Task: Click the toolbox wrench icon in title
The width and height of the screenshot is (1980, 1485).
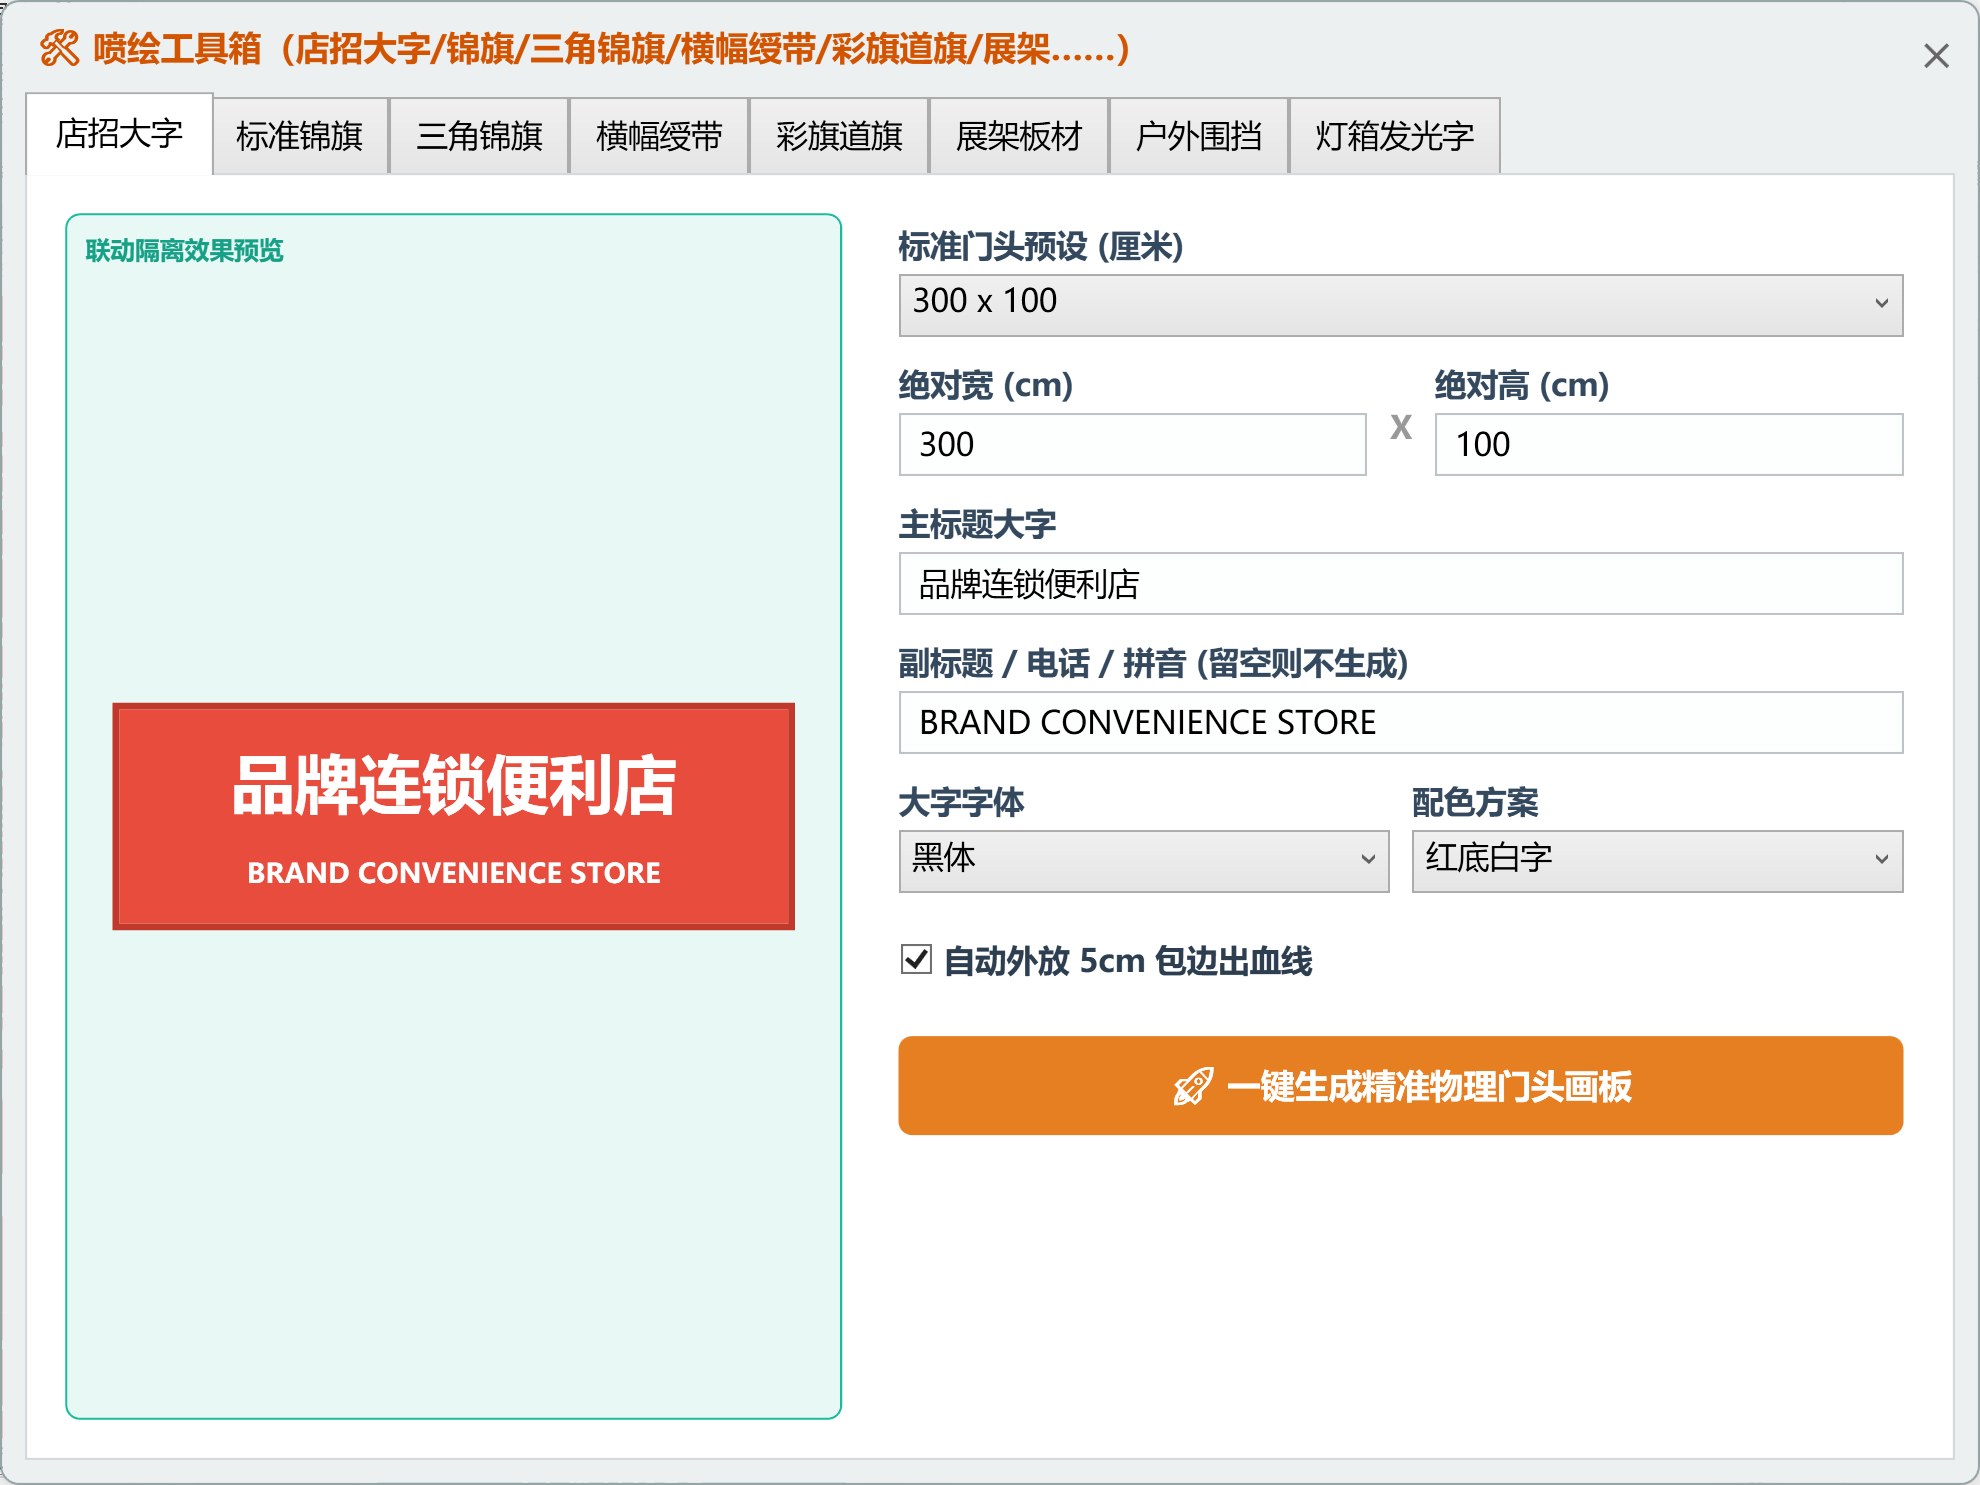Action: (x=59, y=48)
